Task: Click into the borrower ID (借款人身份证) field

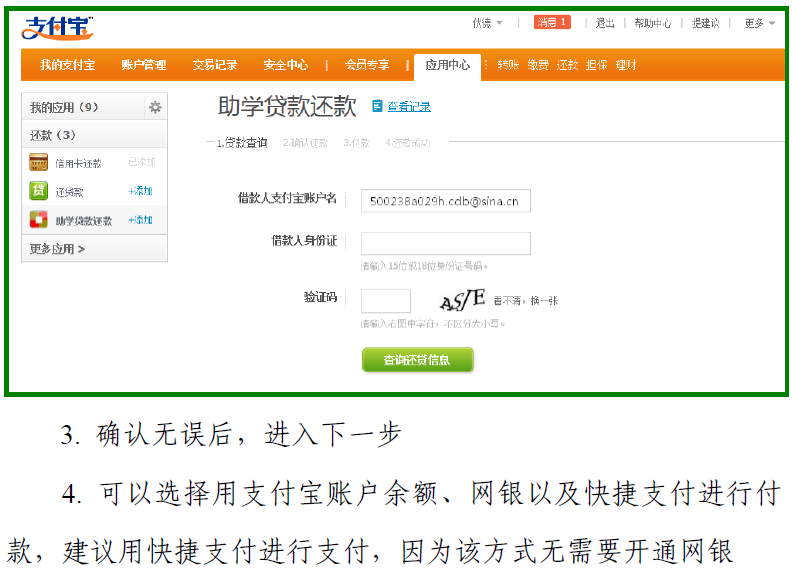Action: 445,243
